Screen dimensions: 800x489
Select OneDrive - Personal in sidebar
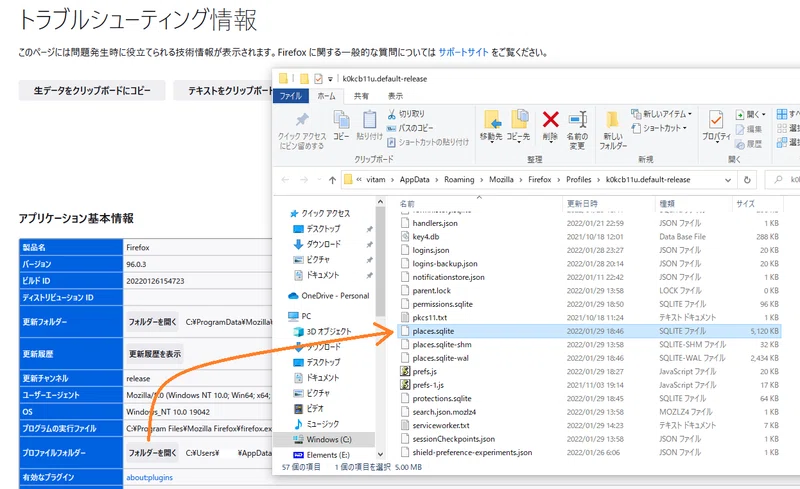329,296
